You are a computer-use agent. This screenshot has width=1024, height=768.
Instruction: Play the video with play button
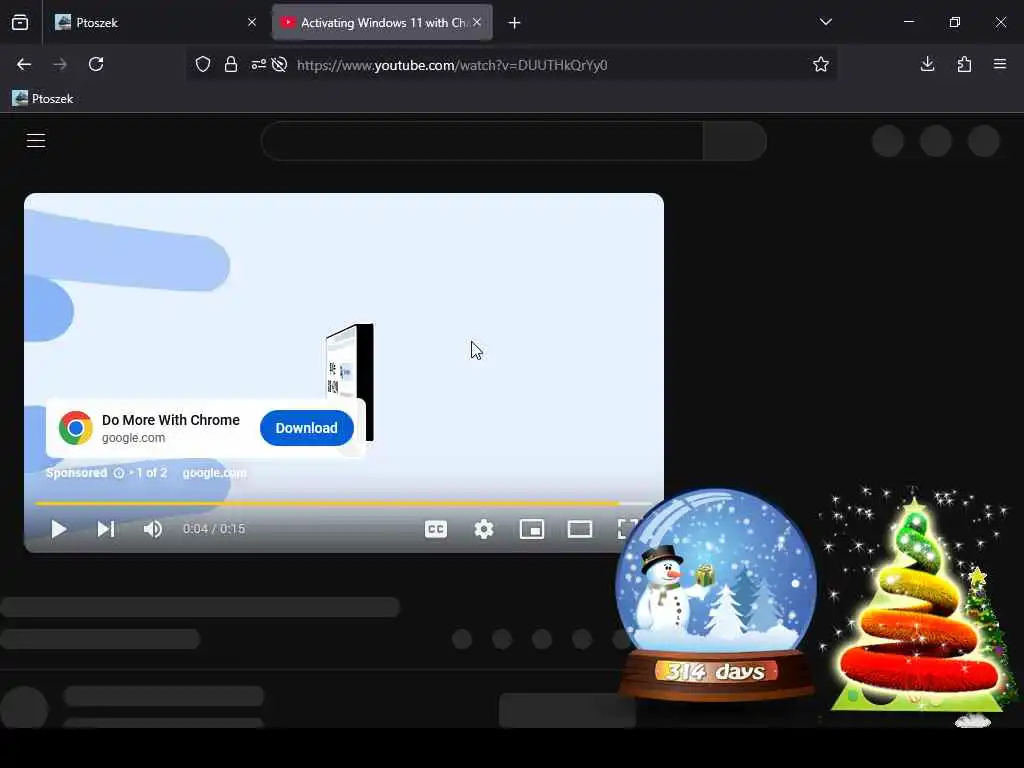pyautogui.click(x=58, y=529)
